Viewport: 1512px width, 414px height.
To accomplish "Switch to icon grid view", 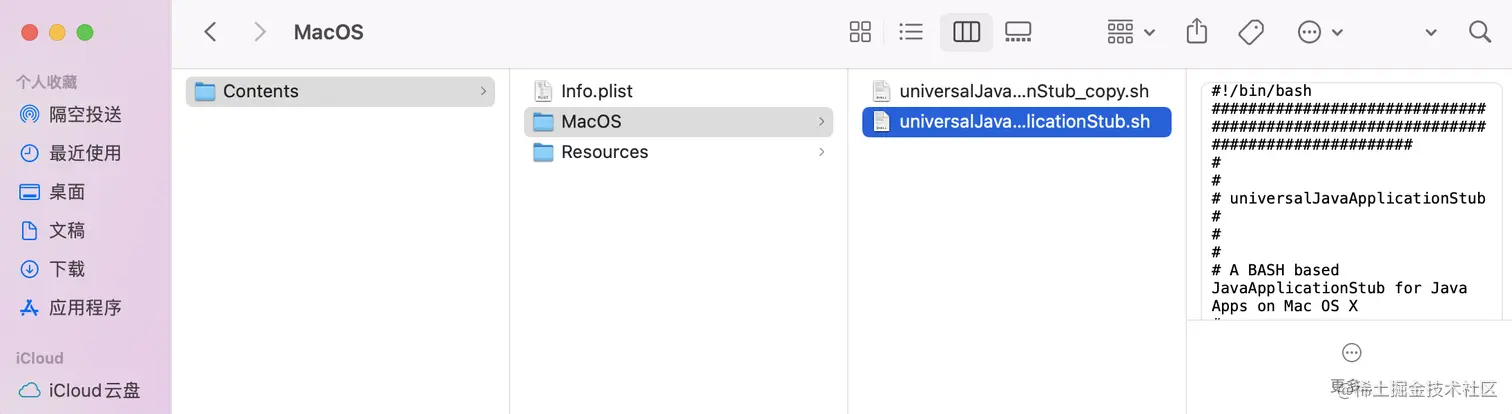I will (x=860, y=32).
